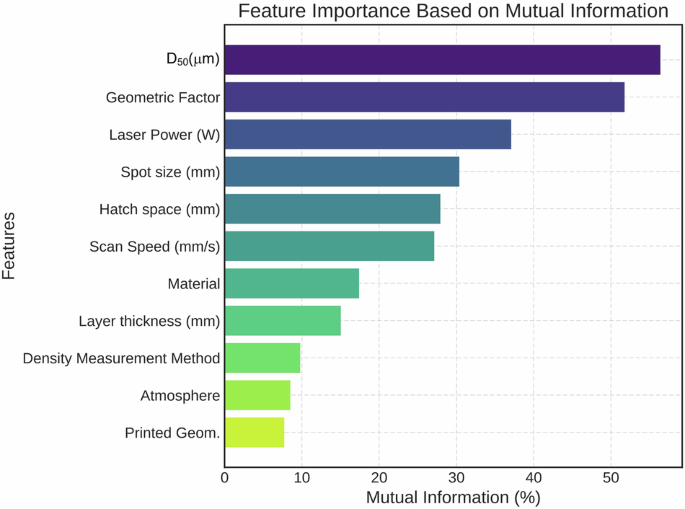Click the Density Measurement Method label
Screen dimensions: 685x509
coord(121,358)
